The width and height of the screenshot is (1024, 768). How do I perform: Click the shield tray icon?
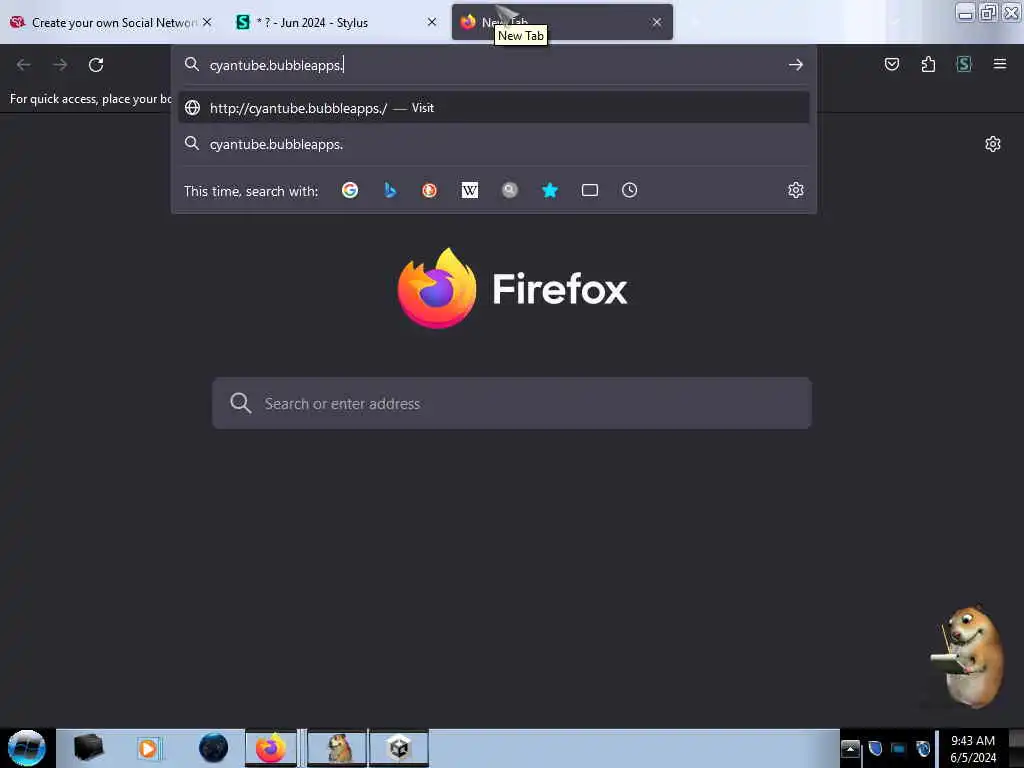coord(875,748)
